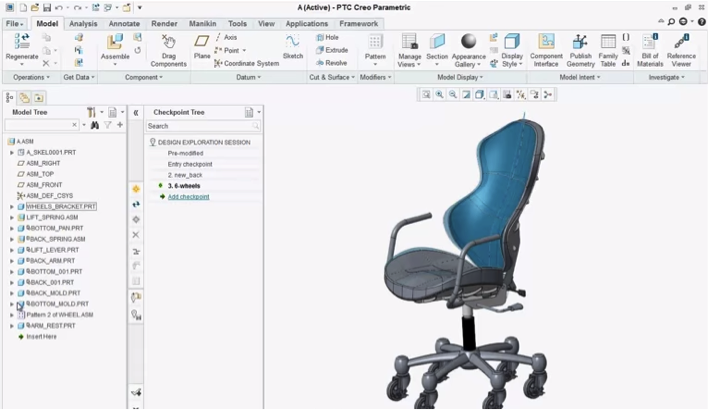Create a datum Plane
Screen dimensions: 708x410
[x=202, y=42]
